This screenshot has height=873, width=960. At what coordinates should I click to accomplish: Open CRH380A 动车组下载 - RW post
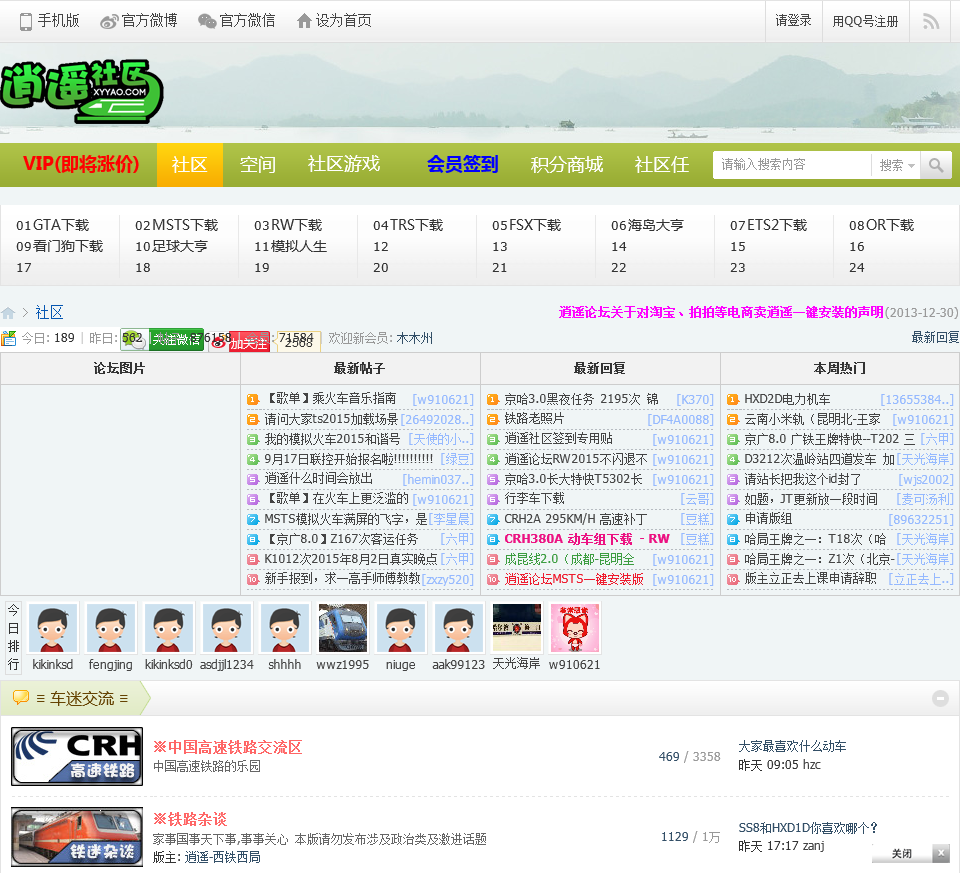(587, 539)
